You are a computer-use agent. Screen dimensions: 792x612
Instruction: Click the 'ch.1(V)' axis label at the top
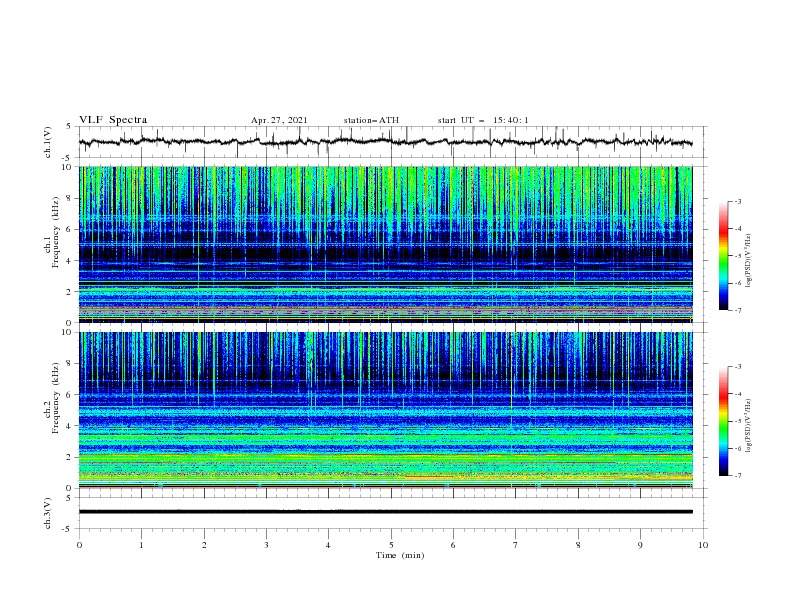(48, 142)
